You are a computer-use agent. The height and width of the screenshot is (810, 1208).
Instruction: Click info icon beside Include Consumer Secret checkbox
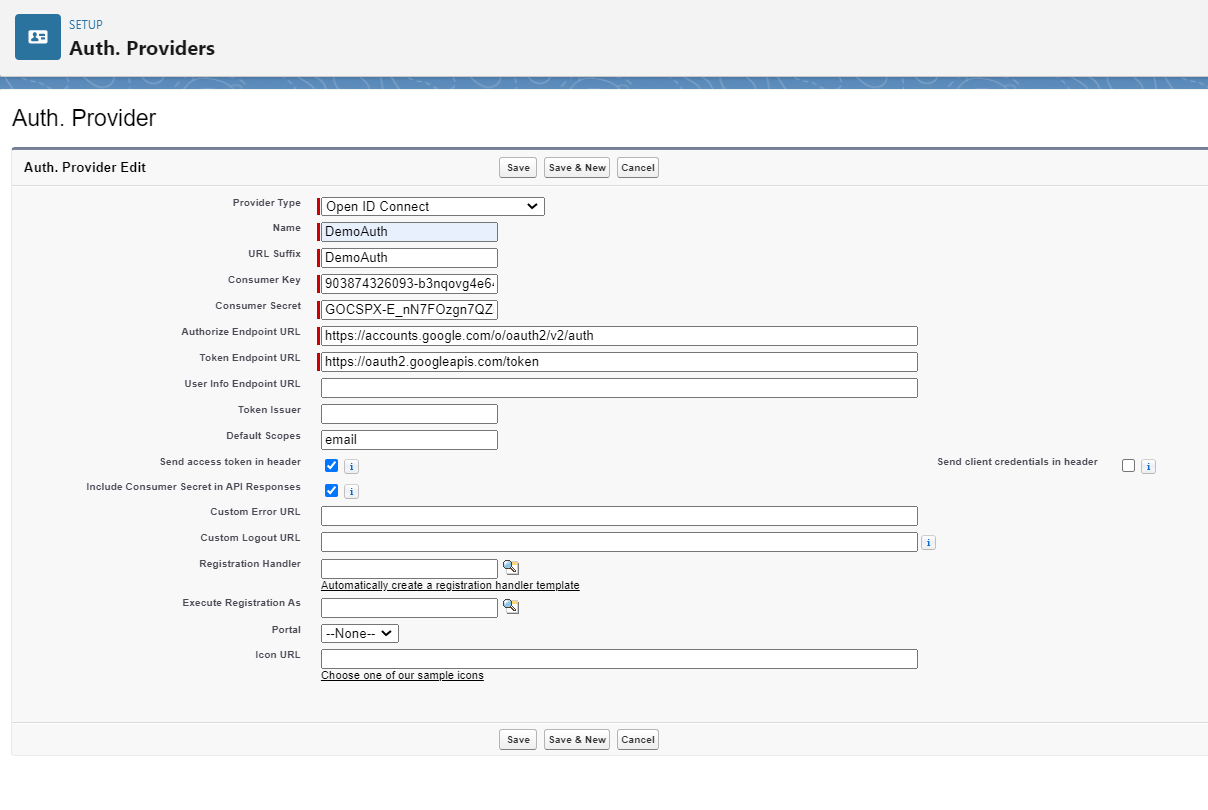351,492
